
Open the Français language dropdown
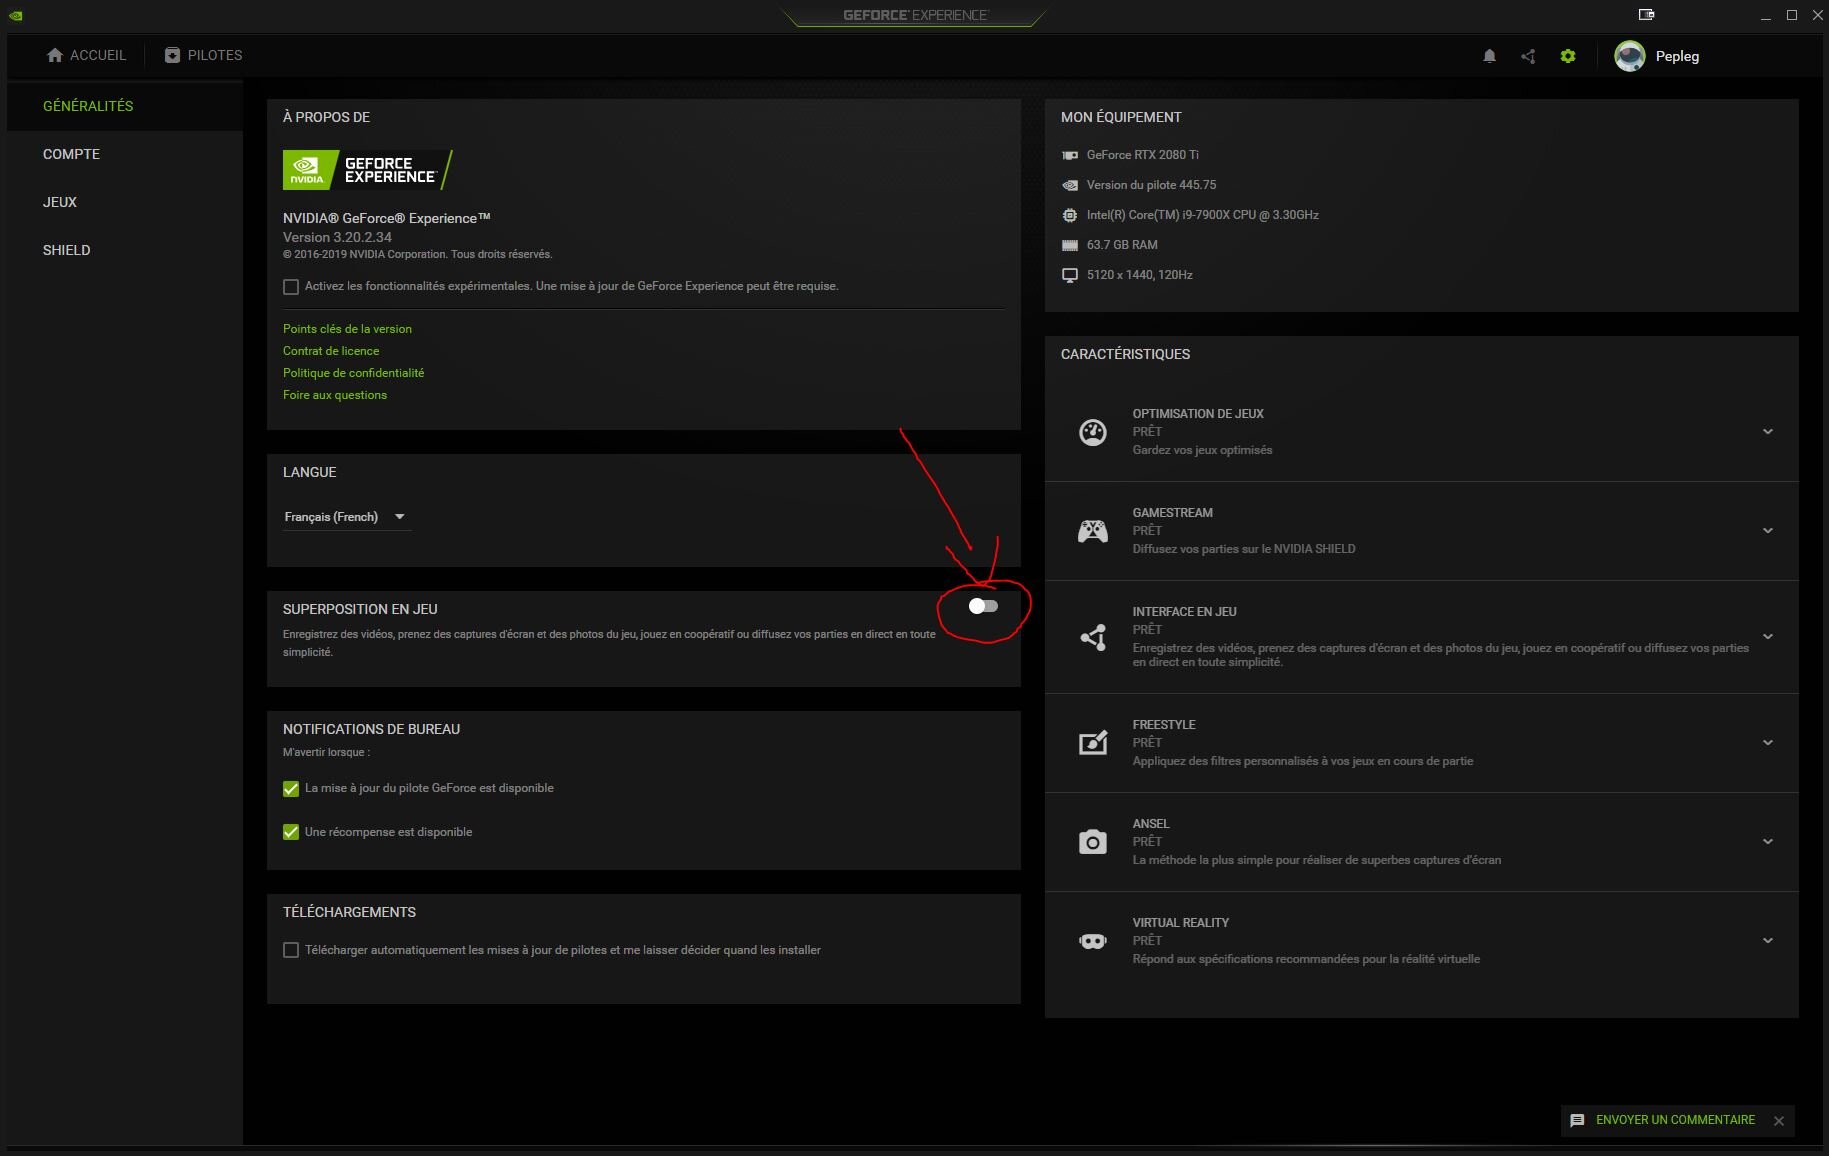point(345,517)
